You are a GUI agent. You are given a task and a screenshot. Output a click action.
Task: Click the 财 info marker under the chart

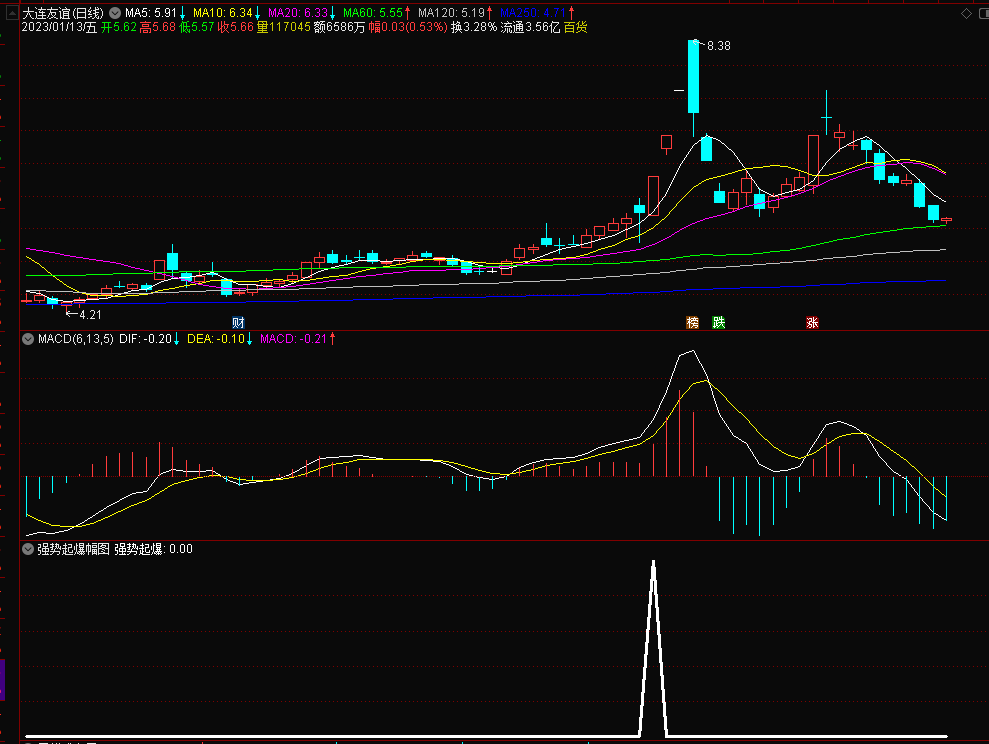click(x=238, y=323)
